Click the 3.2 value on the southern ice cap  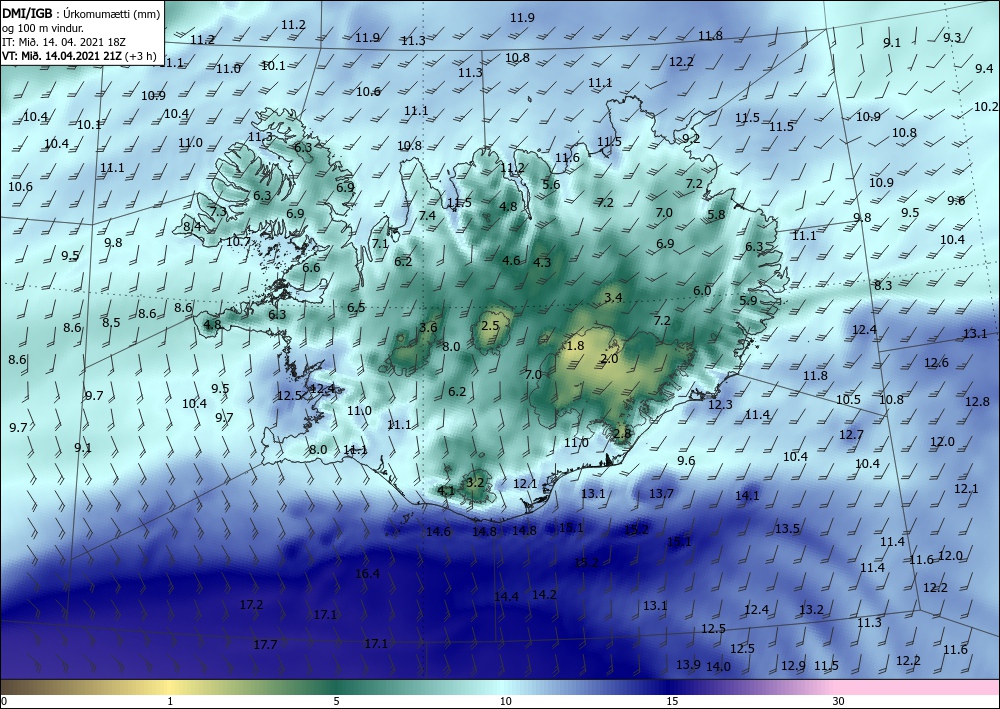475,483
